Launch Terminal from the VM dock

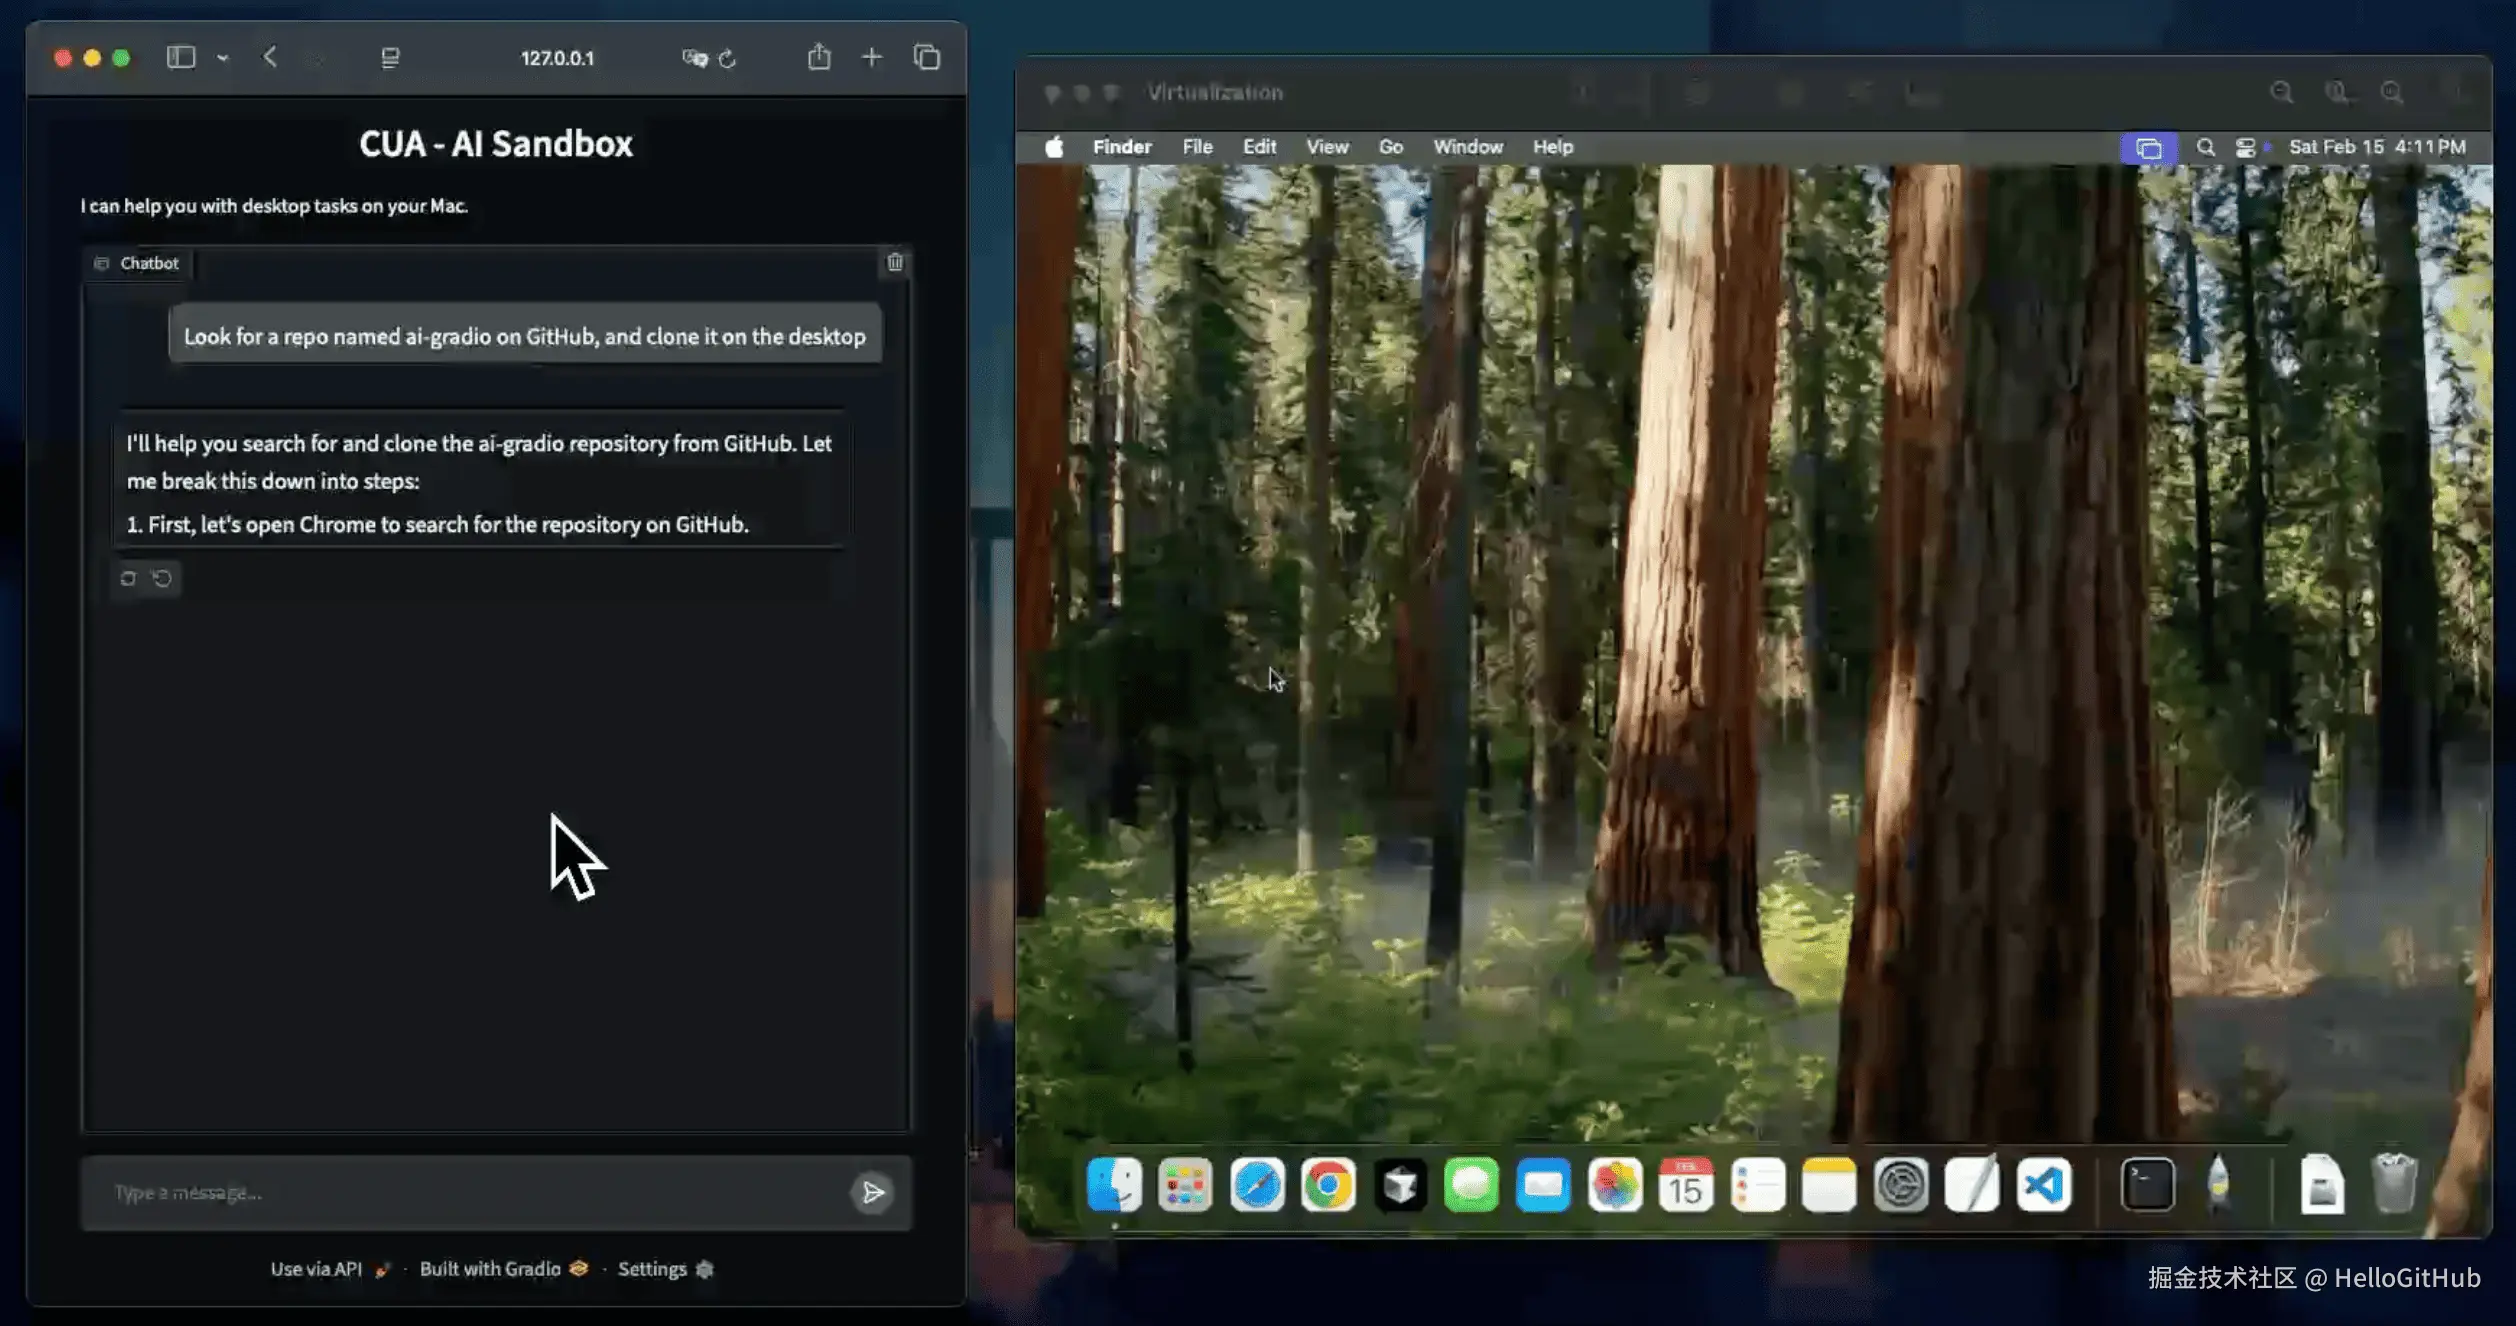coord(2147,1186)
